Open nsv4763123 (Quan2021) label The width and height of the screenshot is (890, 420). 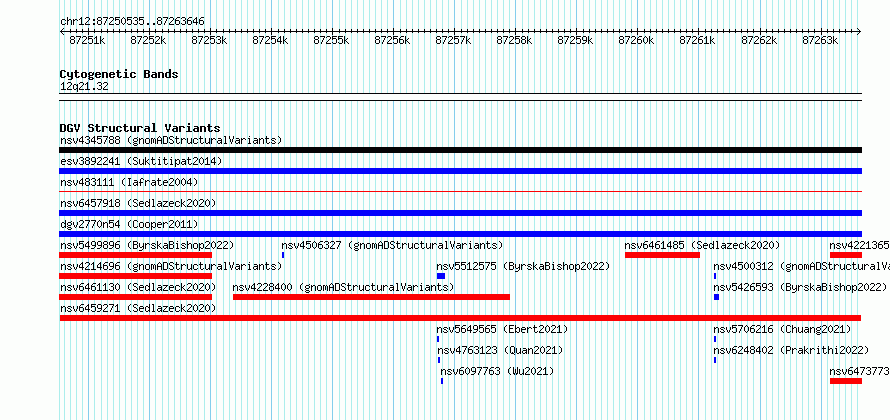click(x=500, y=350)
